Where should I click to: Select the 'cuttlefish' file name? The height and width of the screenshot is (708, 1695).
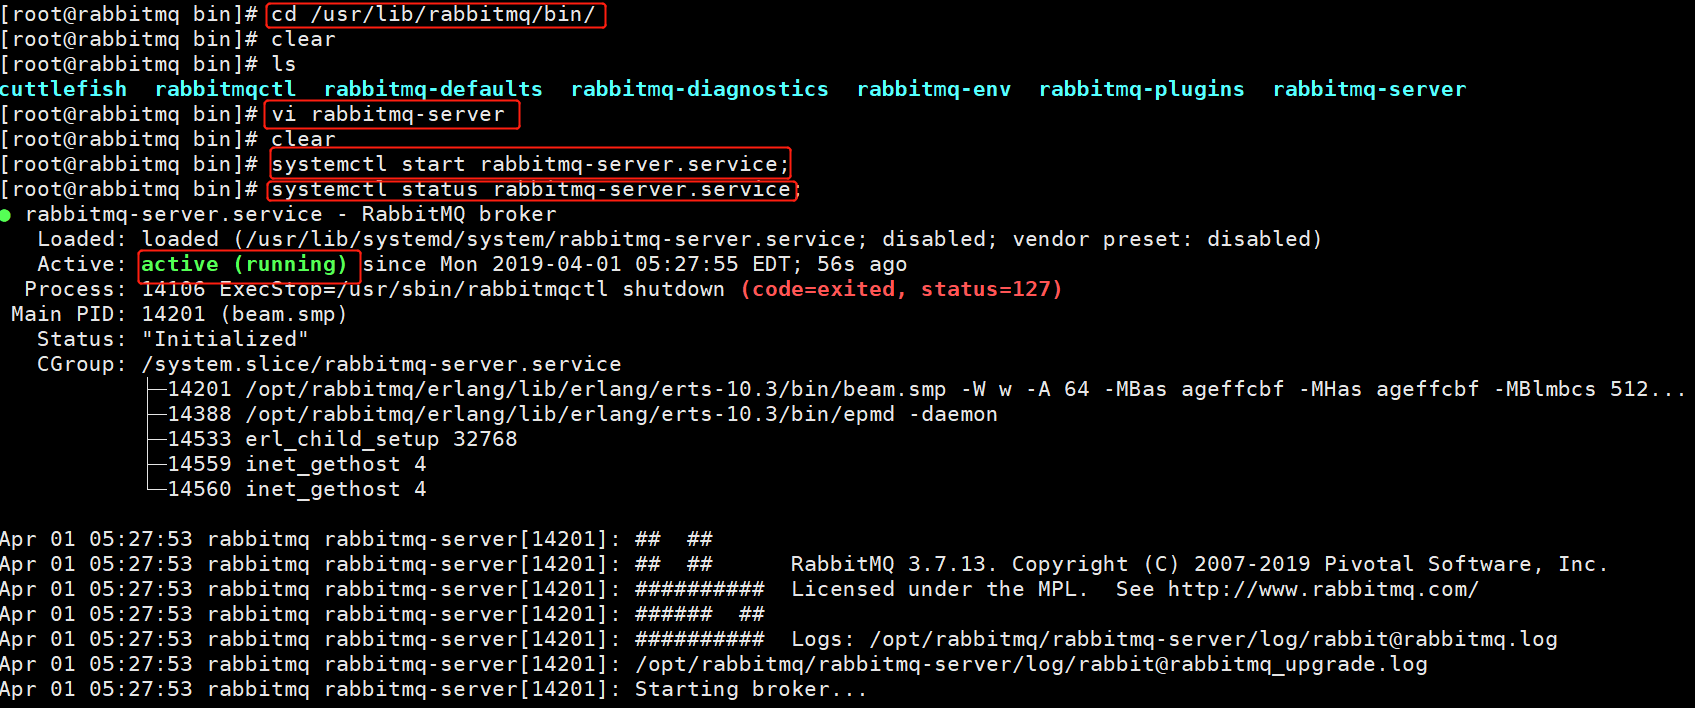point(64,89)
